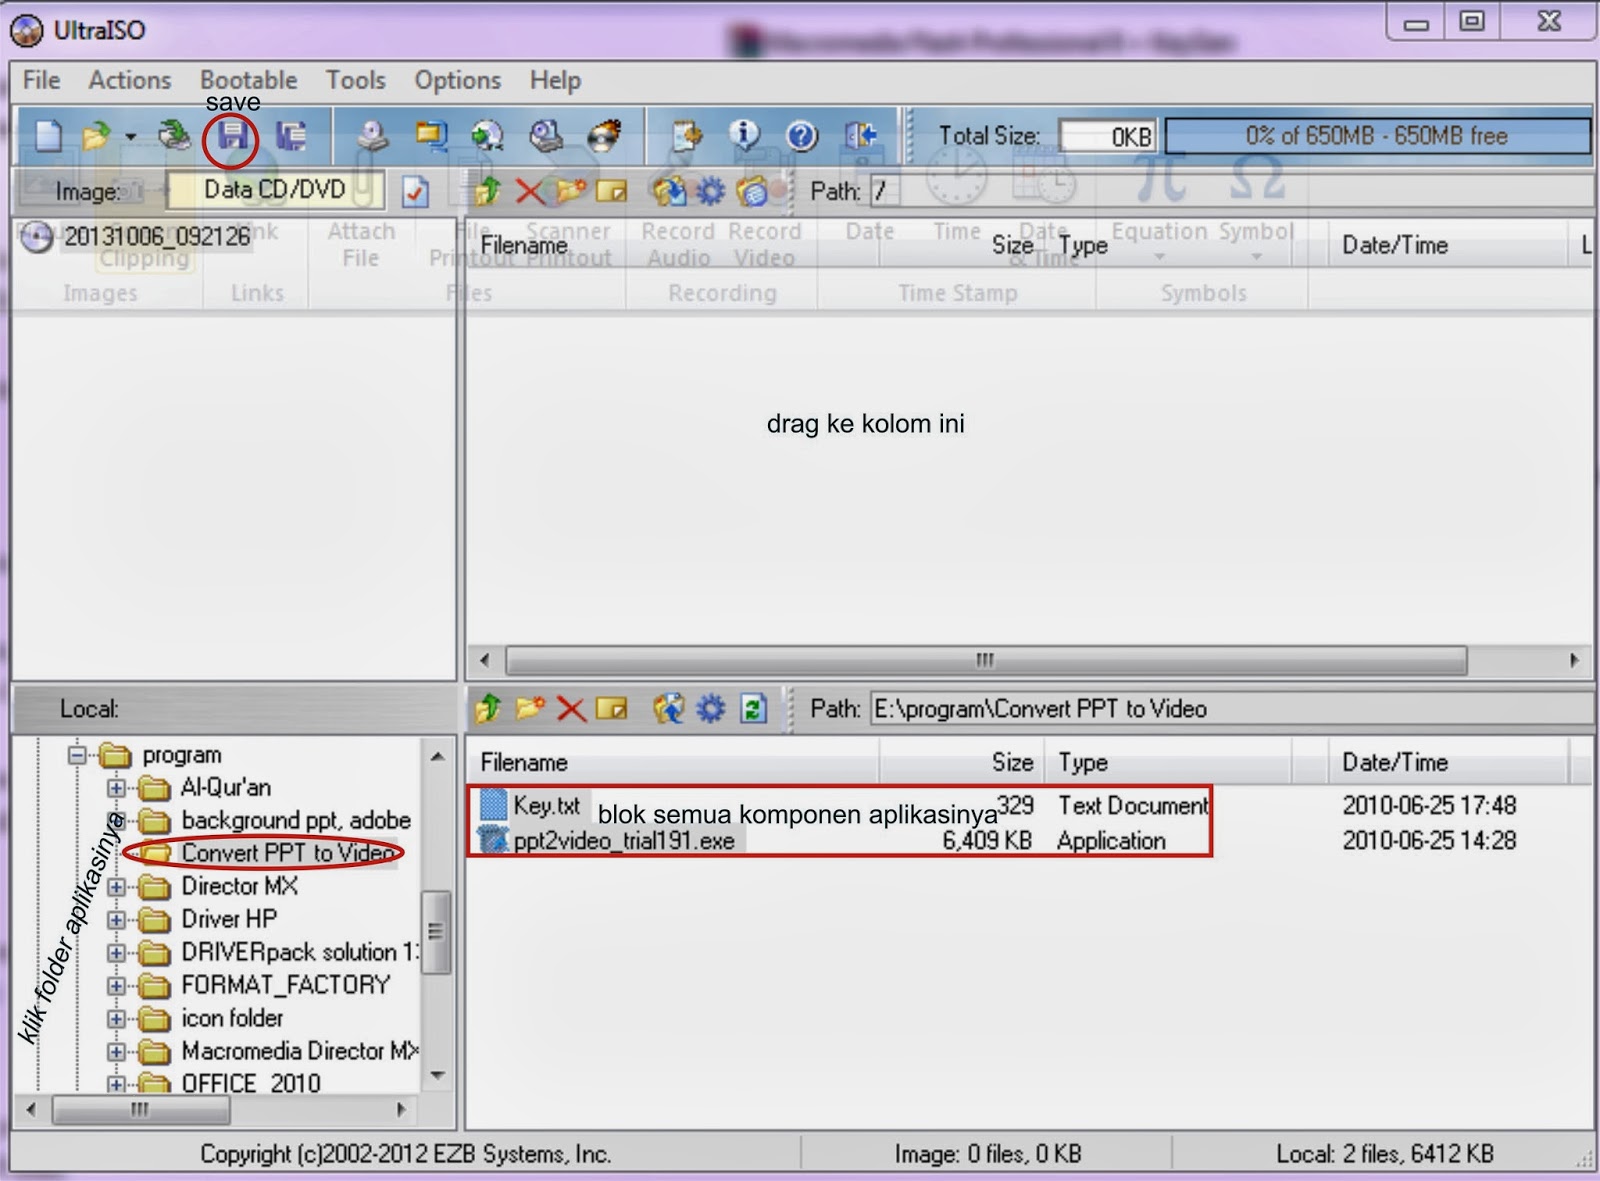The image size is (1600, 1181).
Task: Open the dropdown arrow next to Open
Action: pyautogui.click(x=130, y=136)
